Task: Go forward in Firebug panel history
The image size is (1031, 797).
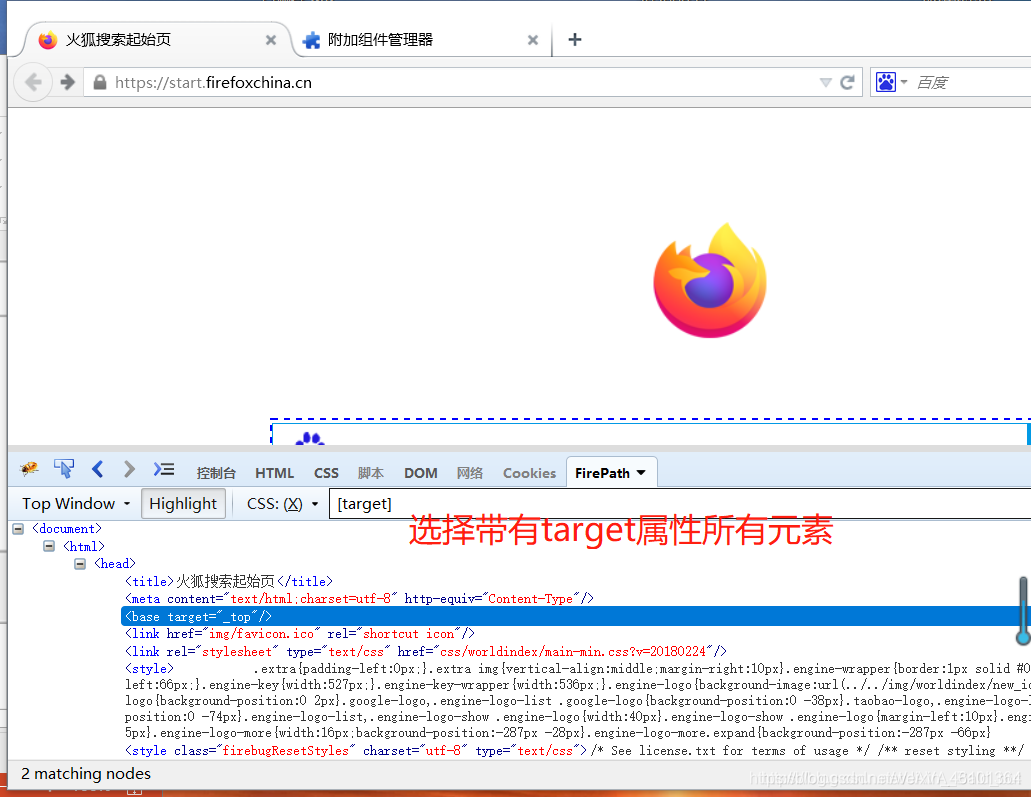Action: [x=130, y=469]
